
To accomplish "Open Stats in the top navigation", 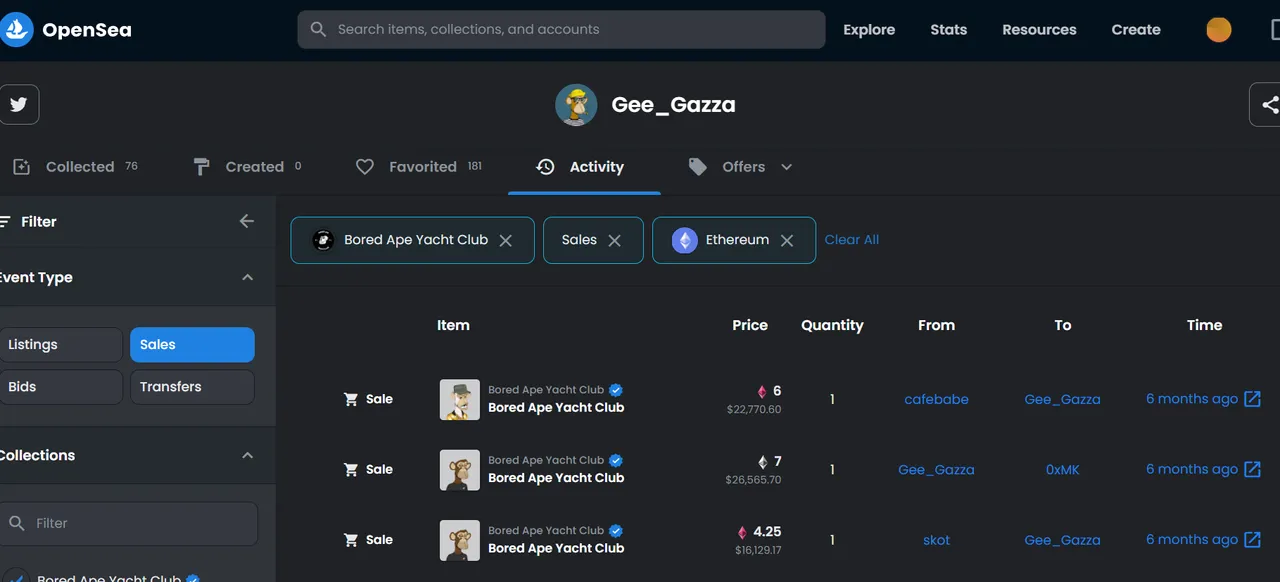I will 948,30.
